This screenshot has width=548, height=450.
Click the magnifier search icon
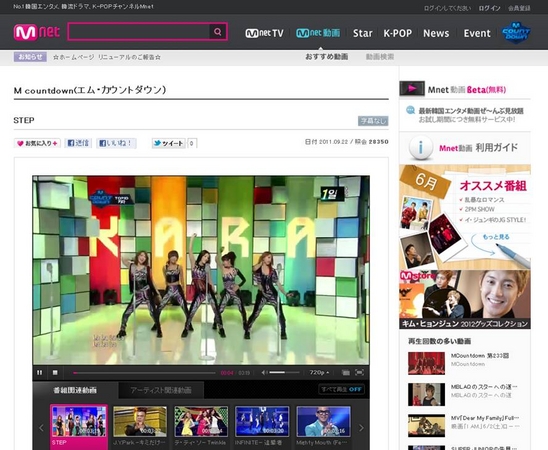[x=218, y=32]
